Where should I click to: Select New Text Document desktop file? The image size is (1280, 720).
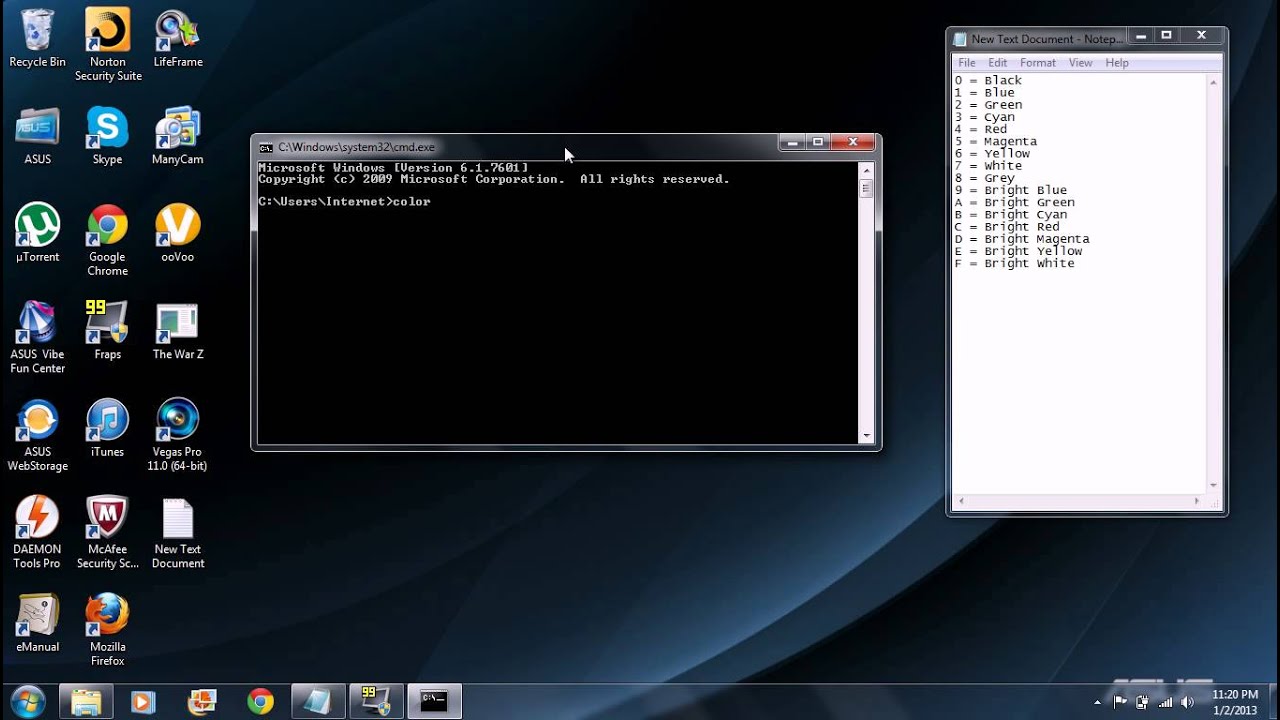point(178,532)
